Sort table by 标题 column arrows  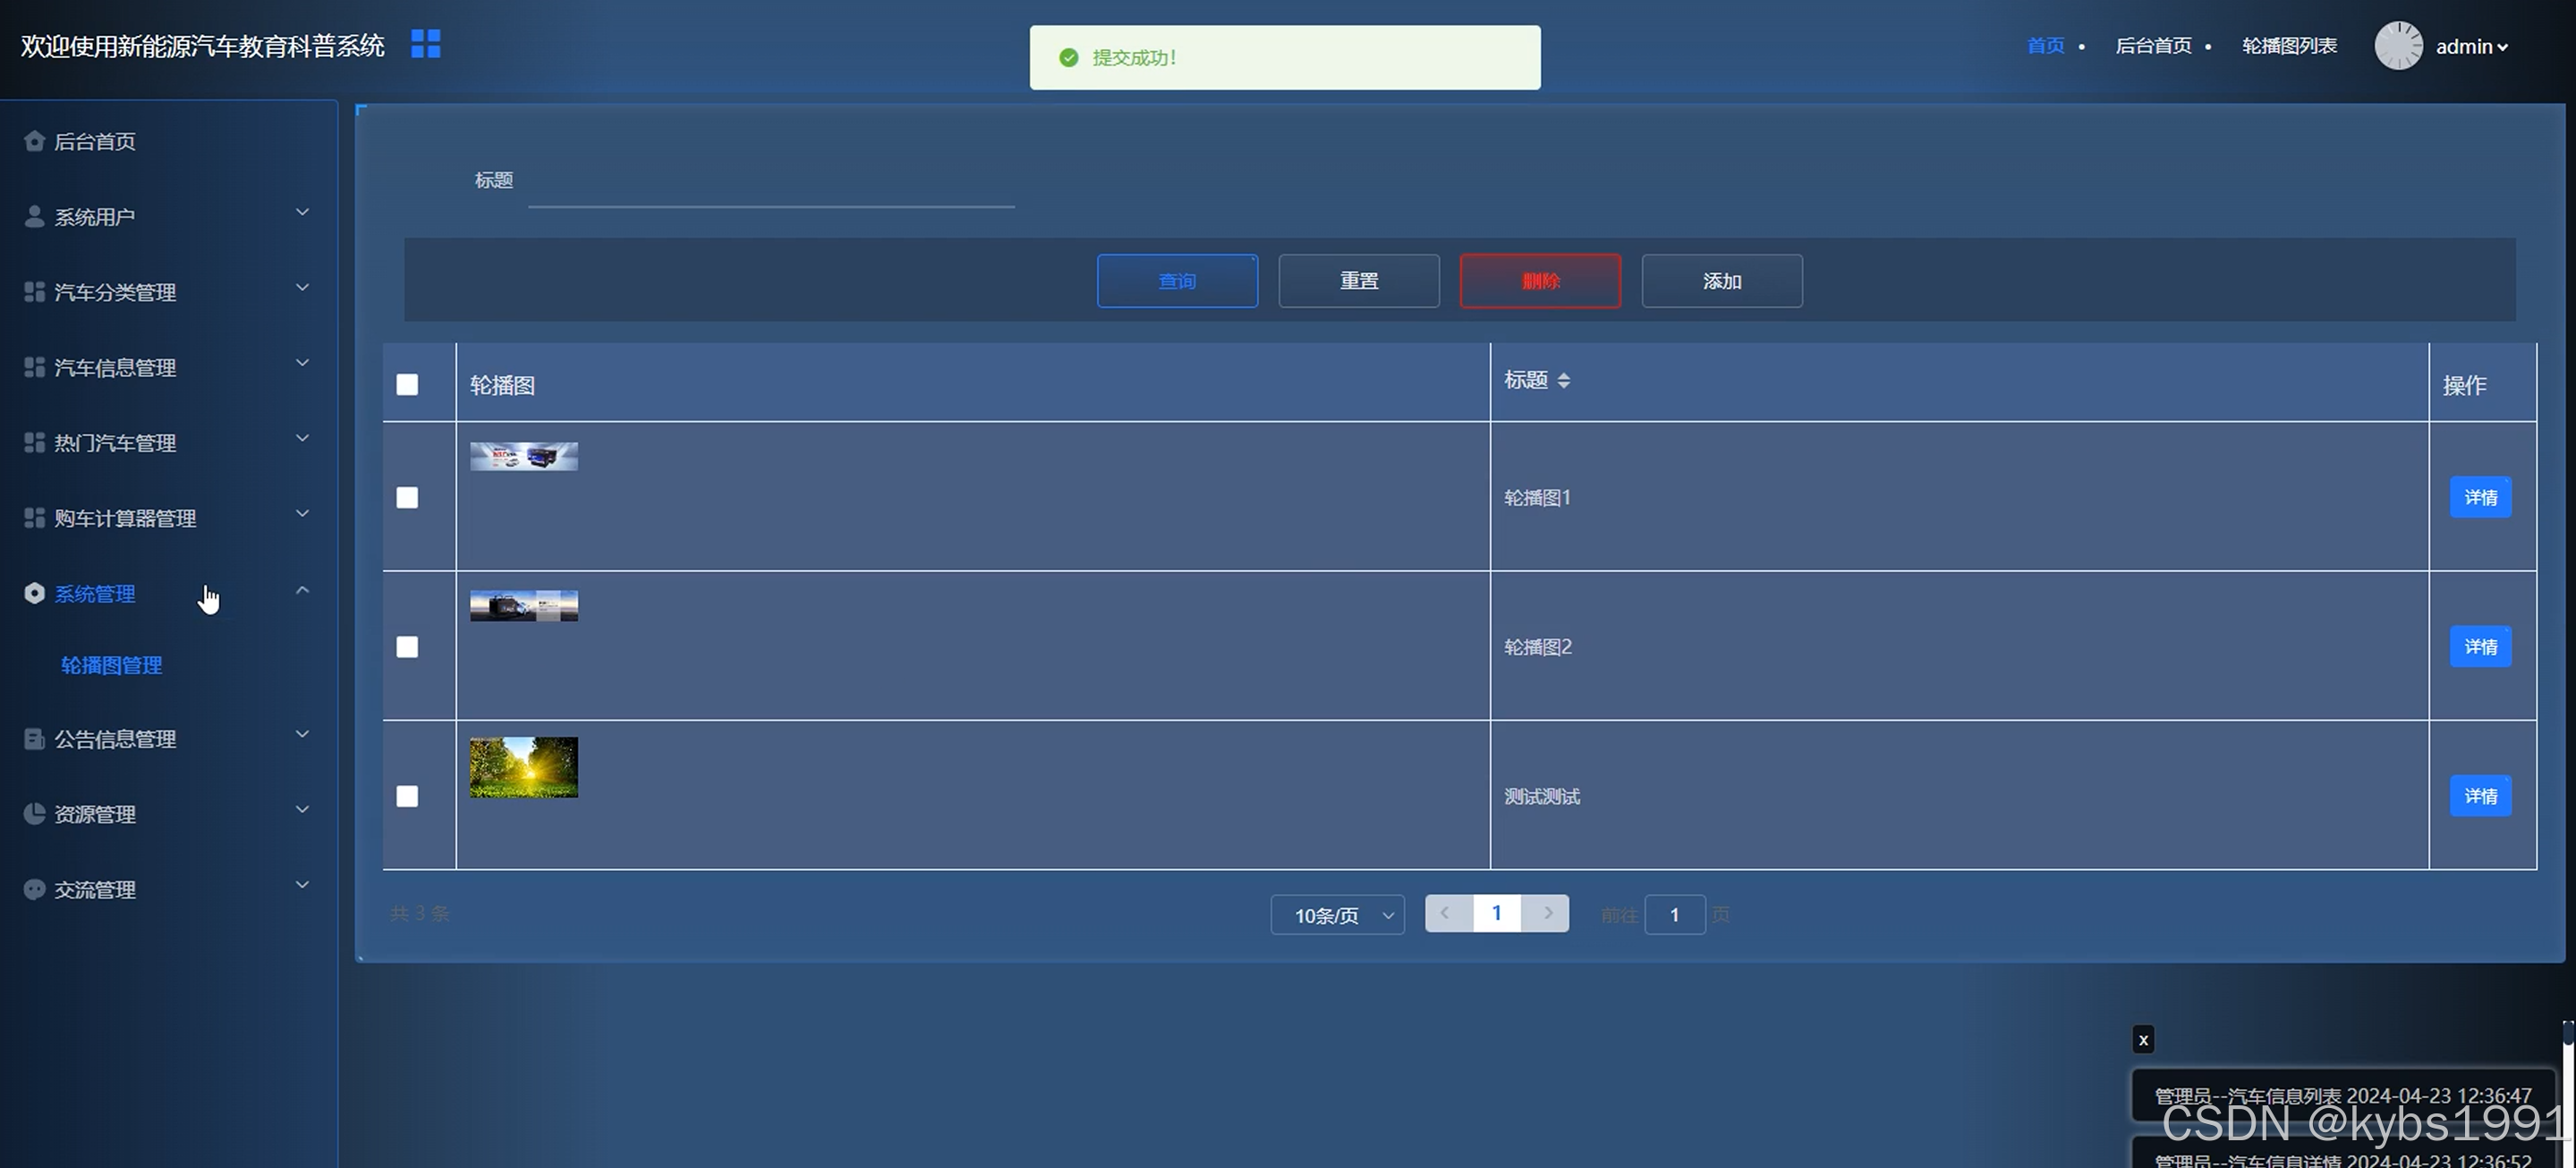[1563, 380]
